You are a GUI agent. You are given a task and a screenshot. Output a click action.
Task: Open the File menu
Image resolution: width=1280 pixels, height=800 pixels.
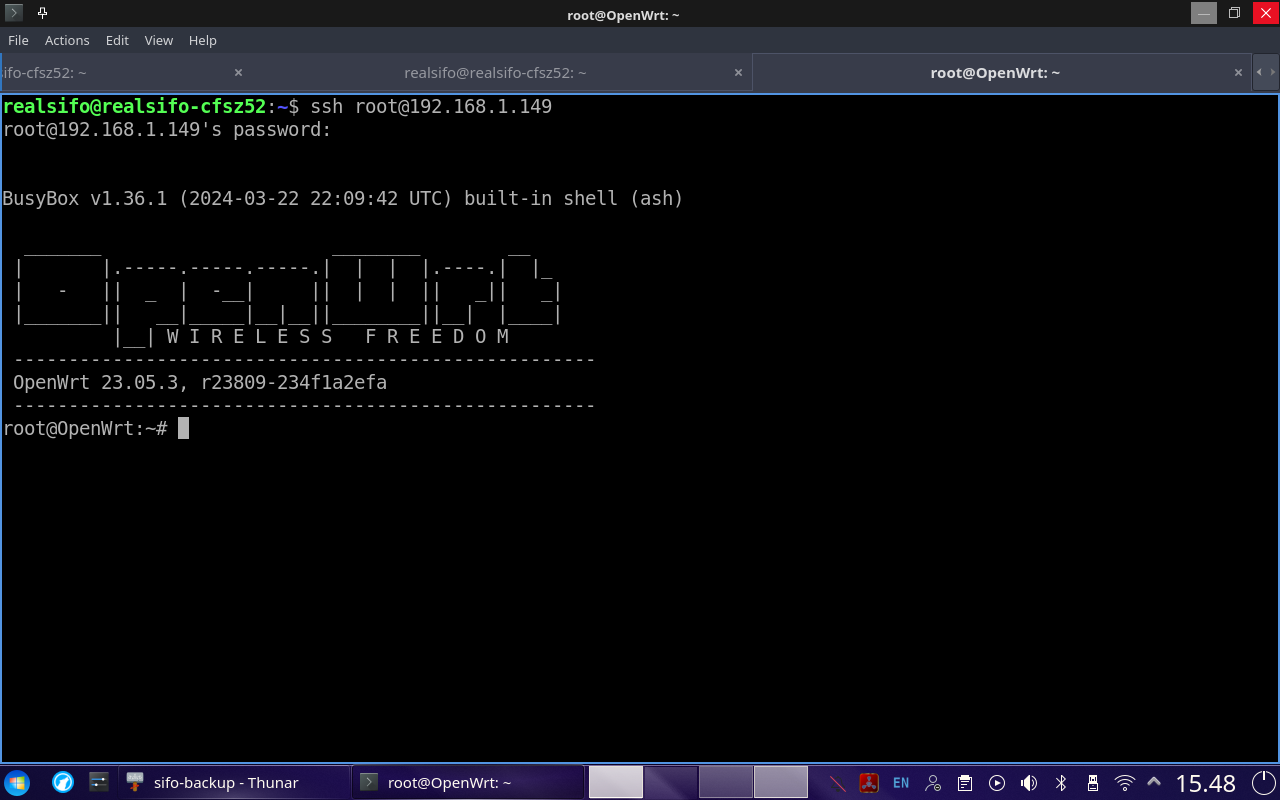tap(18, 40)
